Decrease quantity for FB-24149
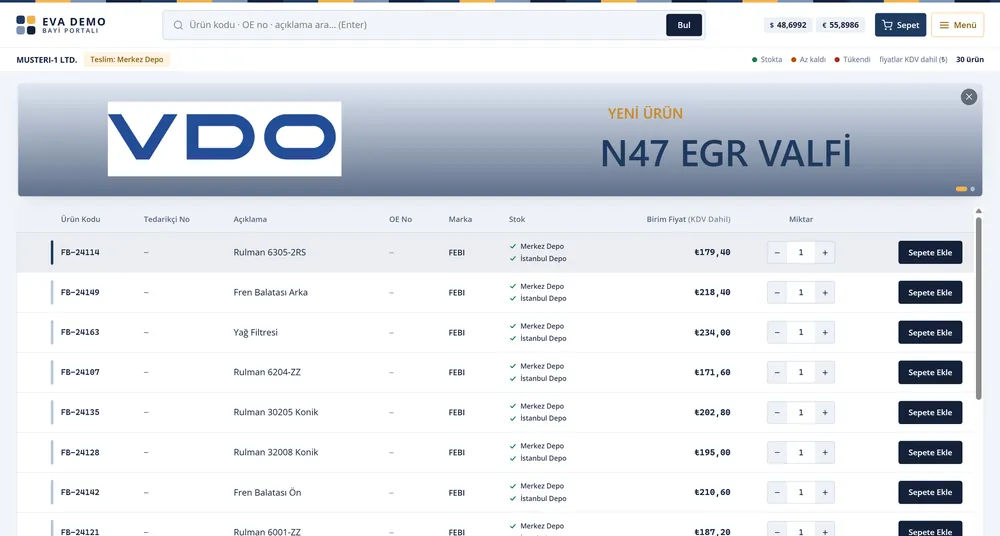Screen dimensions: 1000x536 777,293
